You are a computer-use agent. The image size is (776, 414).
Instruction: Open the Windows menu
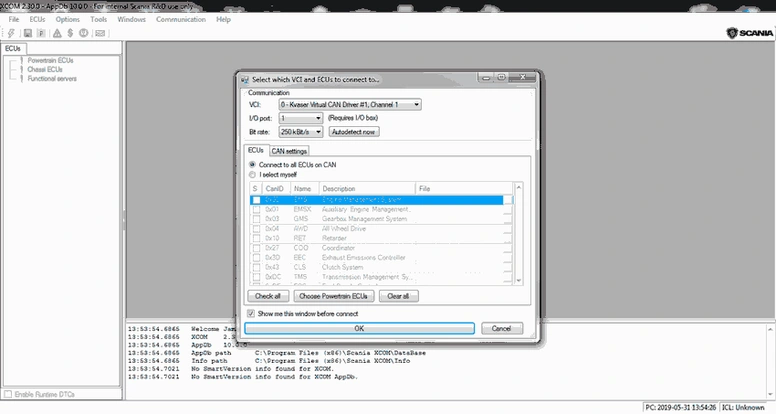[131, 19]
